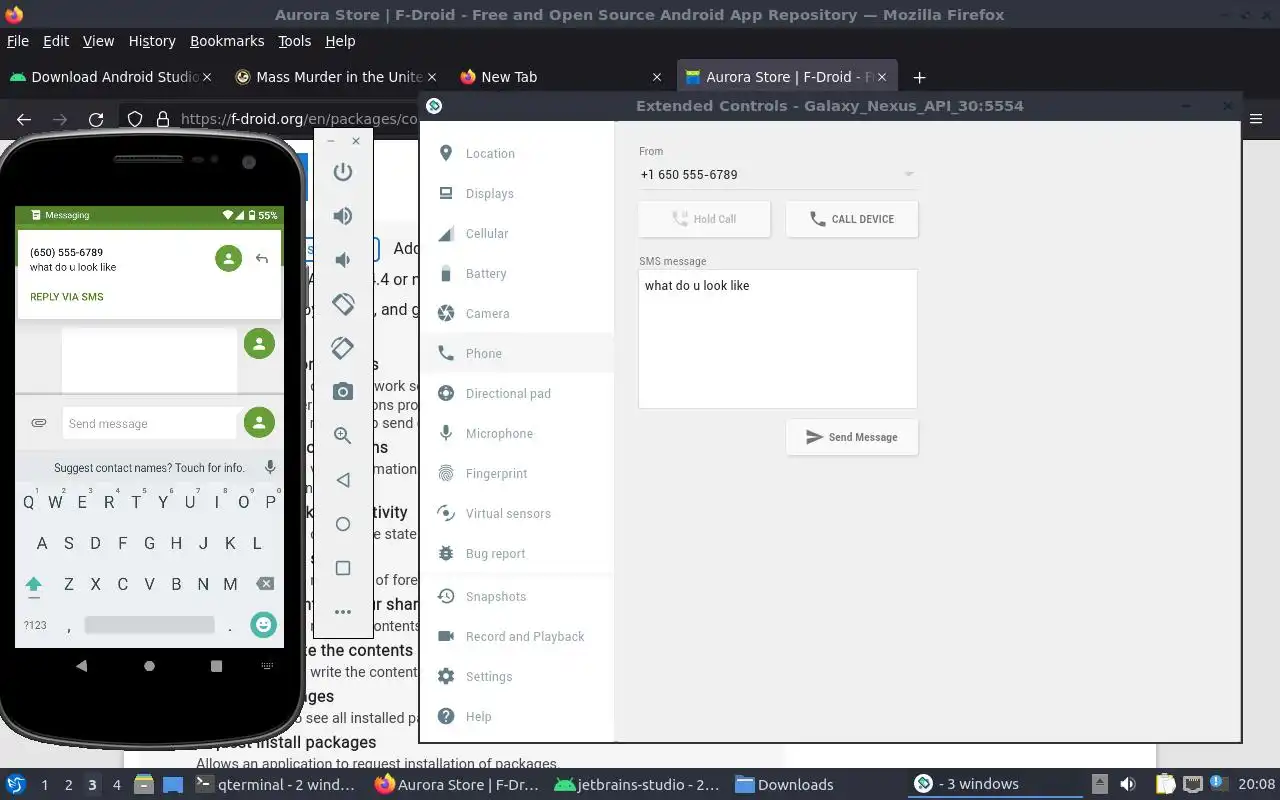The height and width of the screenshot is (800, 1280).
Task: Tap the Send message field on phone
Action: click(x=149, y=423)
